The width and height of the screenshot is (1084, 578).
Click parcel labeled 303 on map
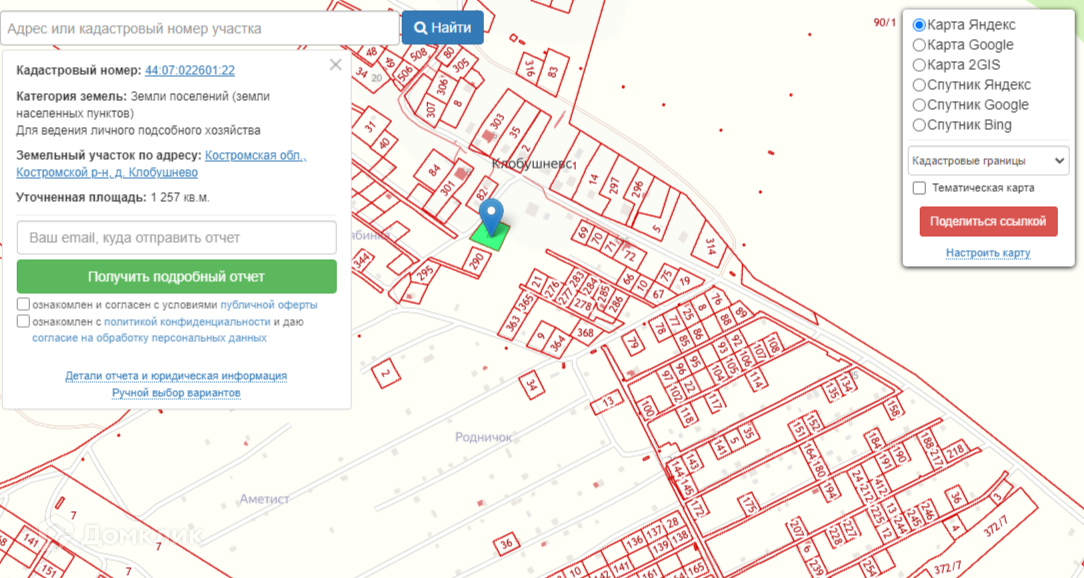click(x=496, y=121)
